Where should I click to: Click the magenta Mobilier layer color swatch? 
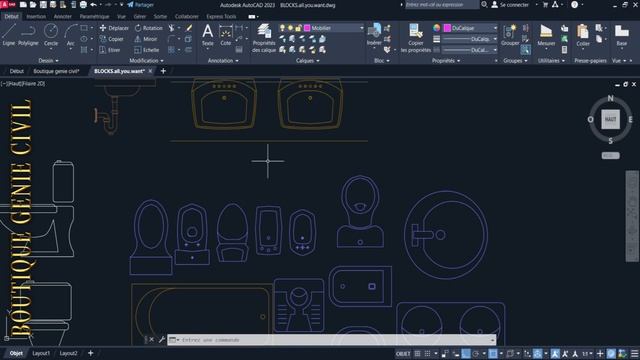click(307, 28)
